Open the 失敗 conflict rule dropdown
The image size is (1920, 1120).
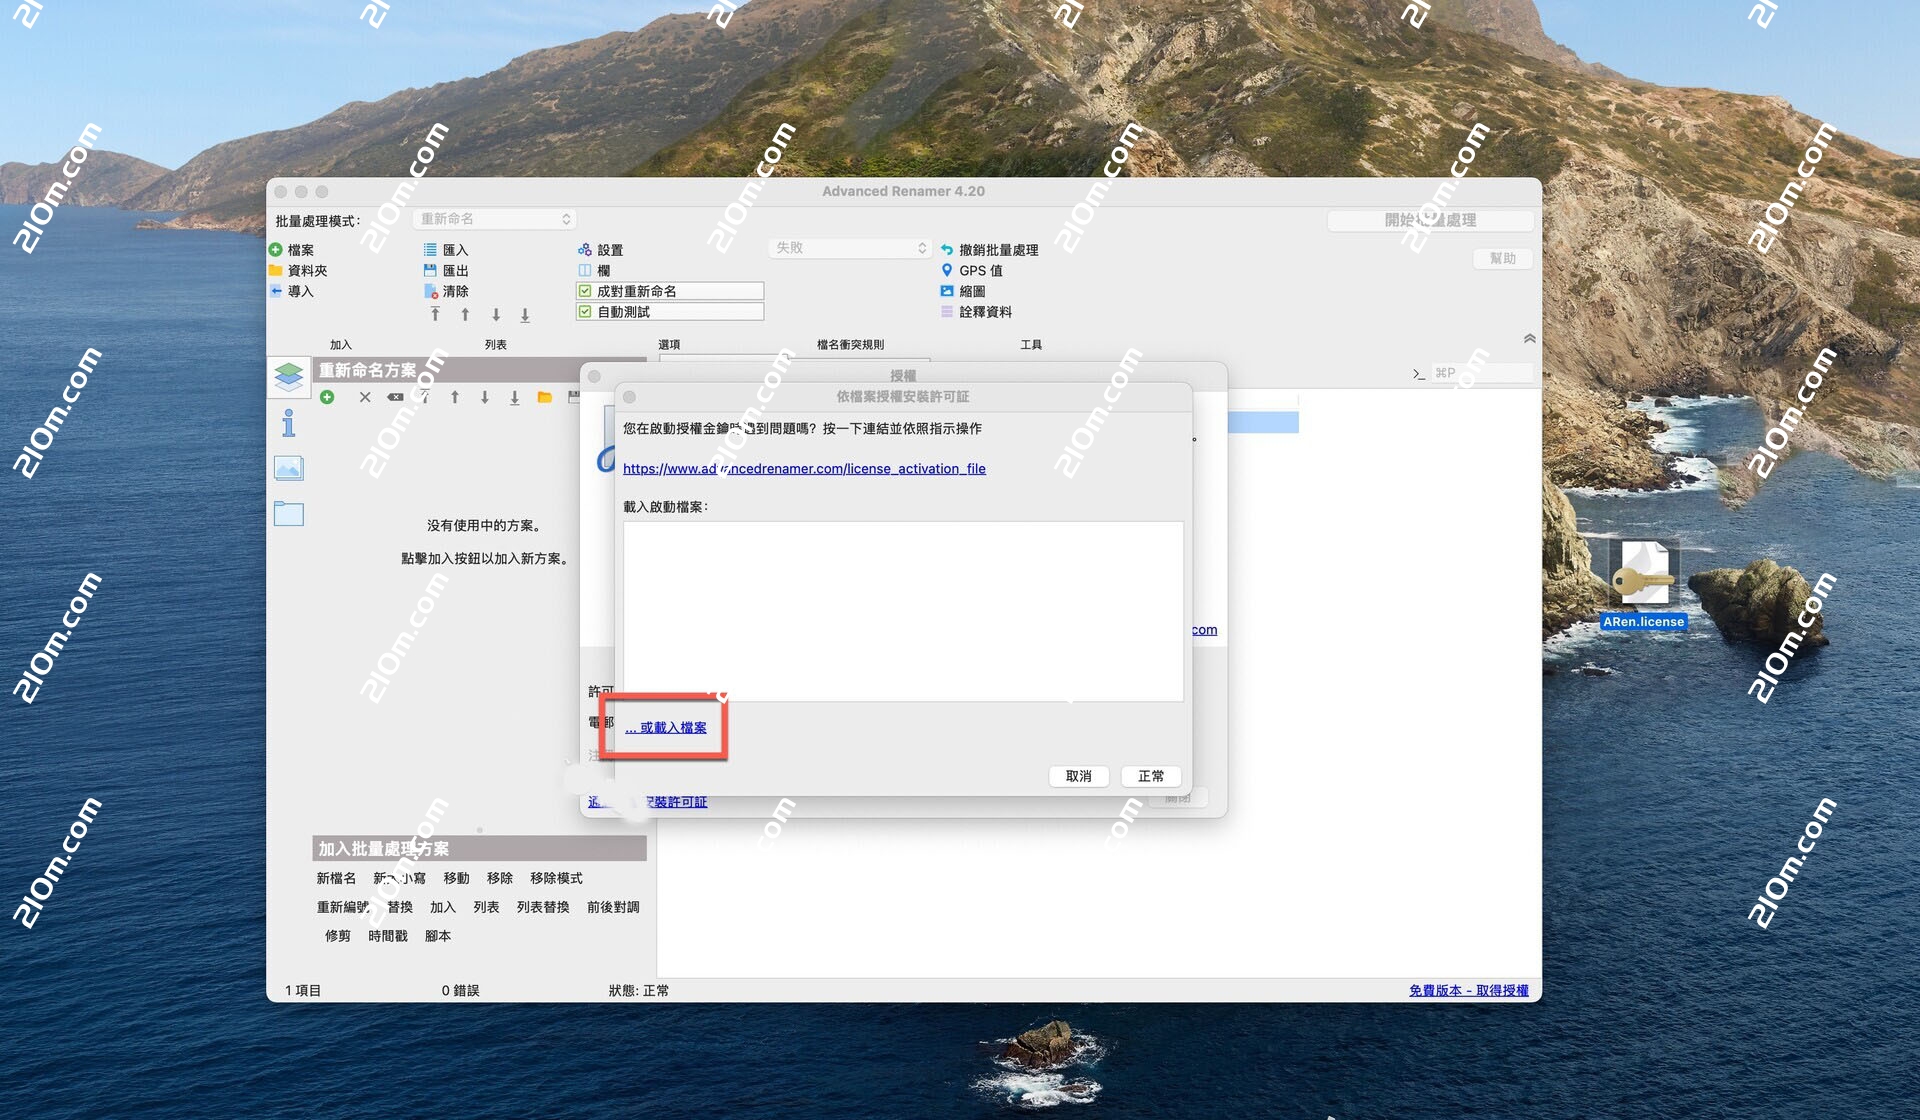click(x=849, y=247)
